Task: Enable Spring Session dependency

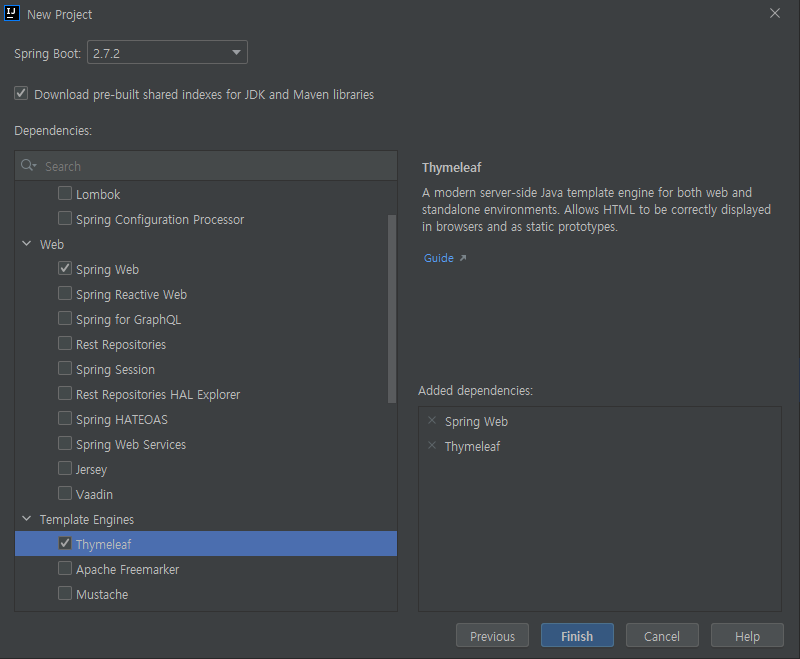Action: 65,368
